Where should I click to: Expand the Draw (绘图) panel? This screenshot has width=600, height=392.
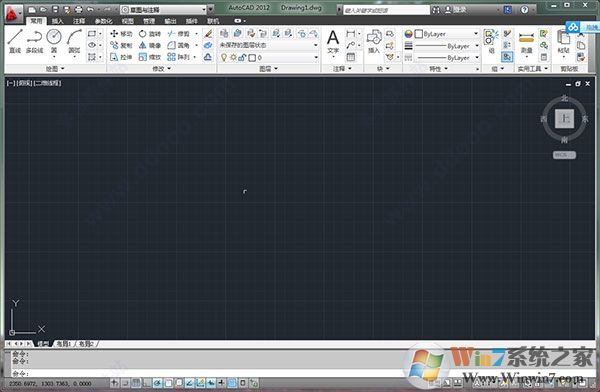pyautogui.click(x=55, y=69)
